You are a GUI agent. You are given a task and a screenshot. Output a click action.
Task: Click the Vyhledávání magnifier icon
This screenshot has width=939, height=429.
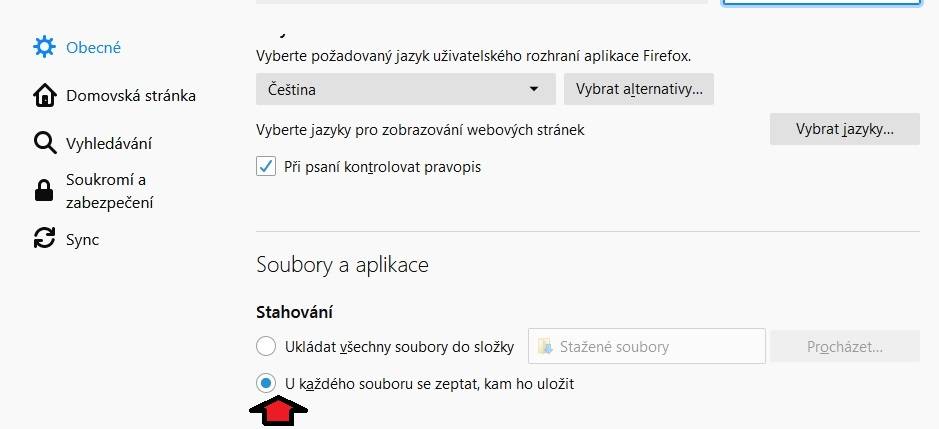pos(44,143)
